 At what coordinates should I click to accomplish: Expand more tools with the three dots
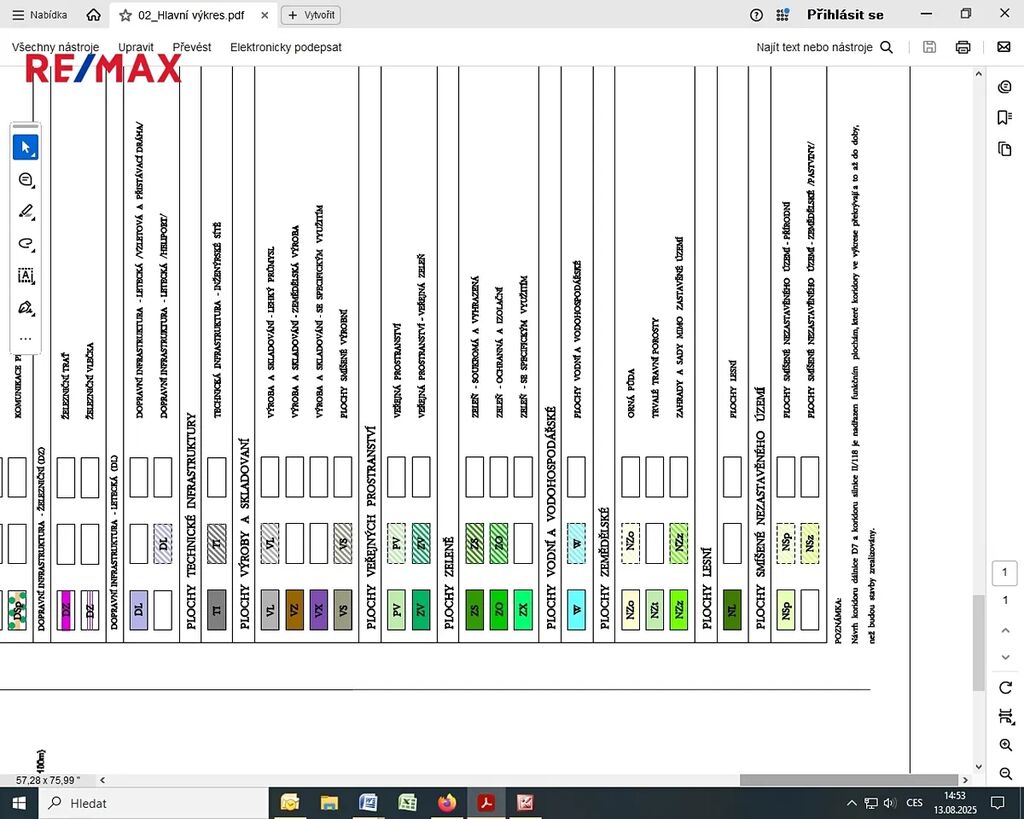26,338
